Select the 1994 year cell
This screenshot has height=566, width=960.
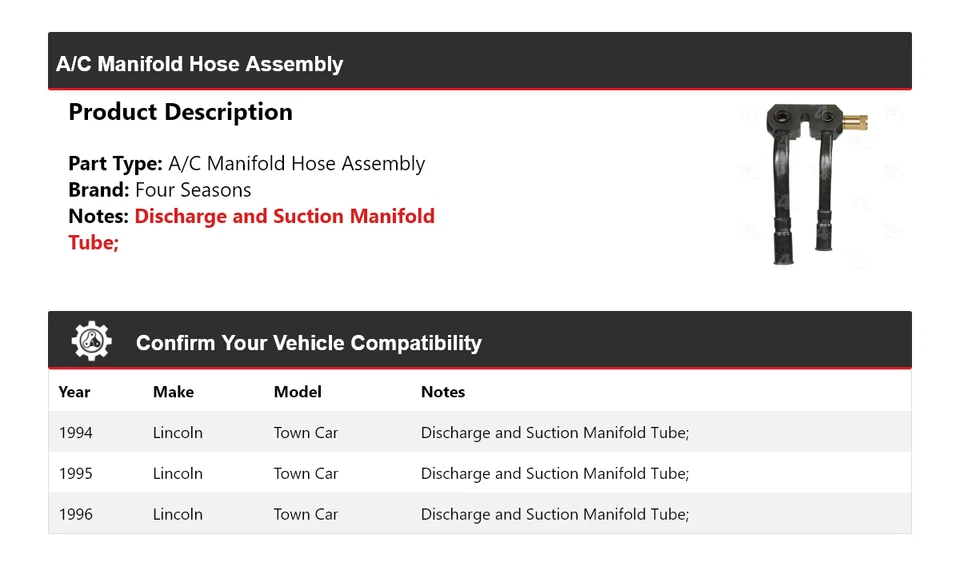click(x=76, y=433)
